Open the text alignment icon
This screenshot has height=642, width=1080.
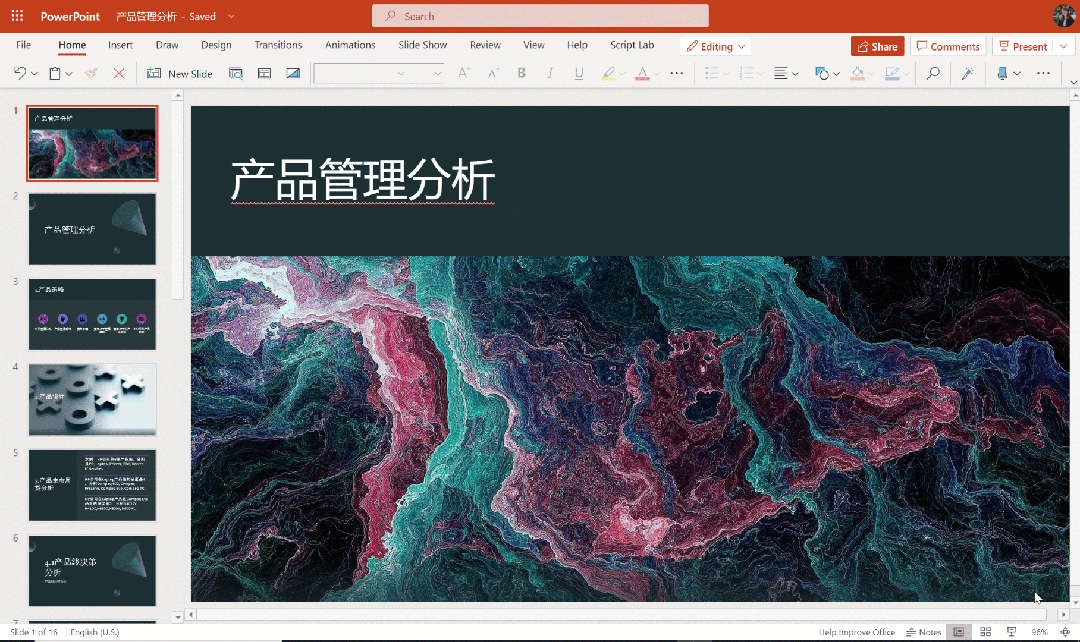coord(780,73)
